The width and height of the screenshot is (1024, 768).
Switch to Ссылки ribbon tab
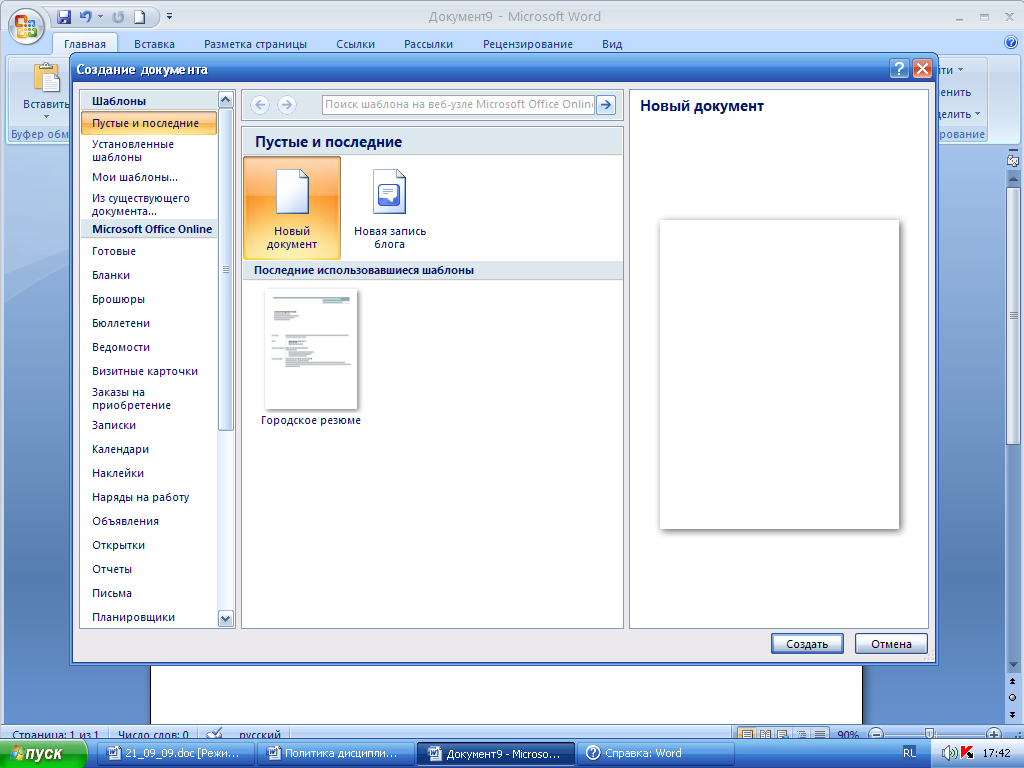point(355,44)
